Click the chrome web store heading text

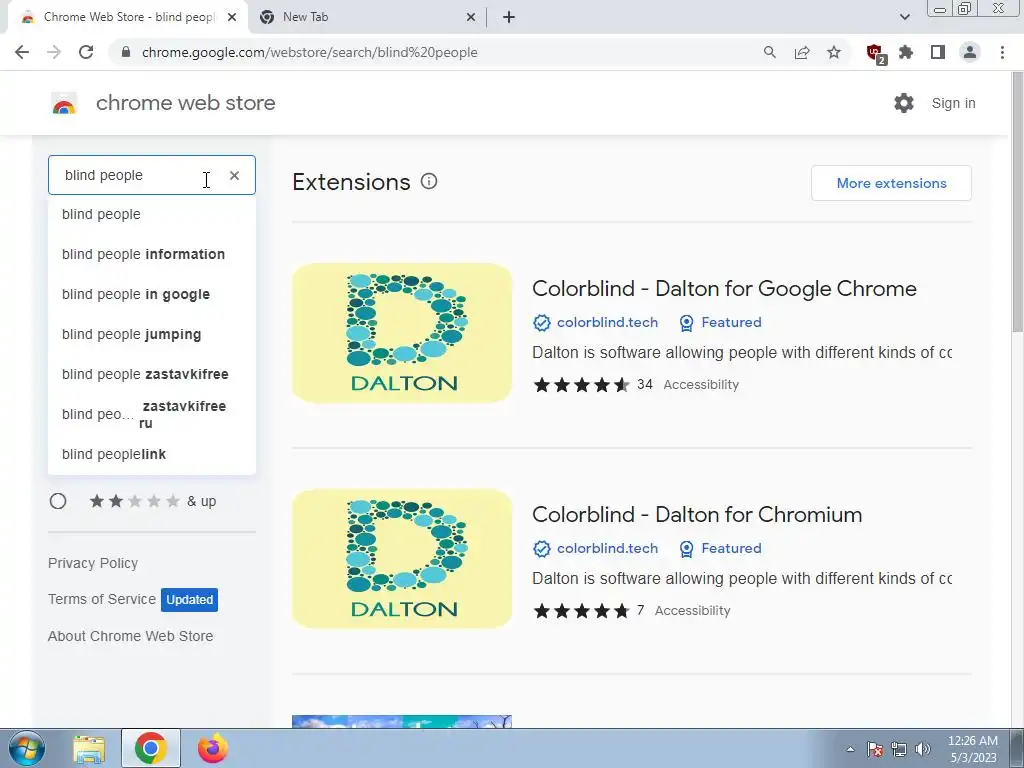[x=185, y=103]
